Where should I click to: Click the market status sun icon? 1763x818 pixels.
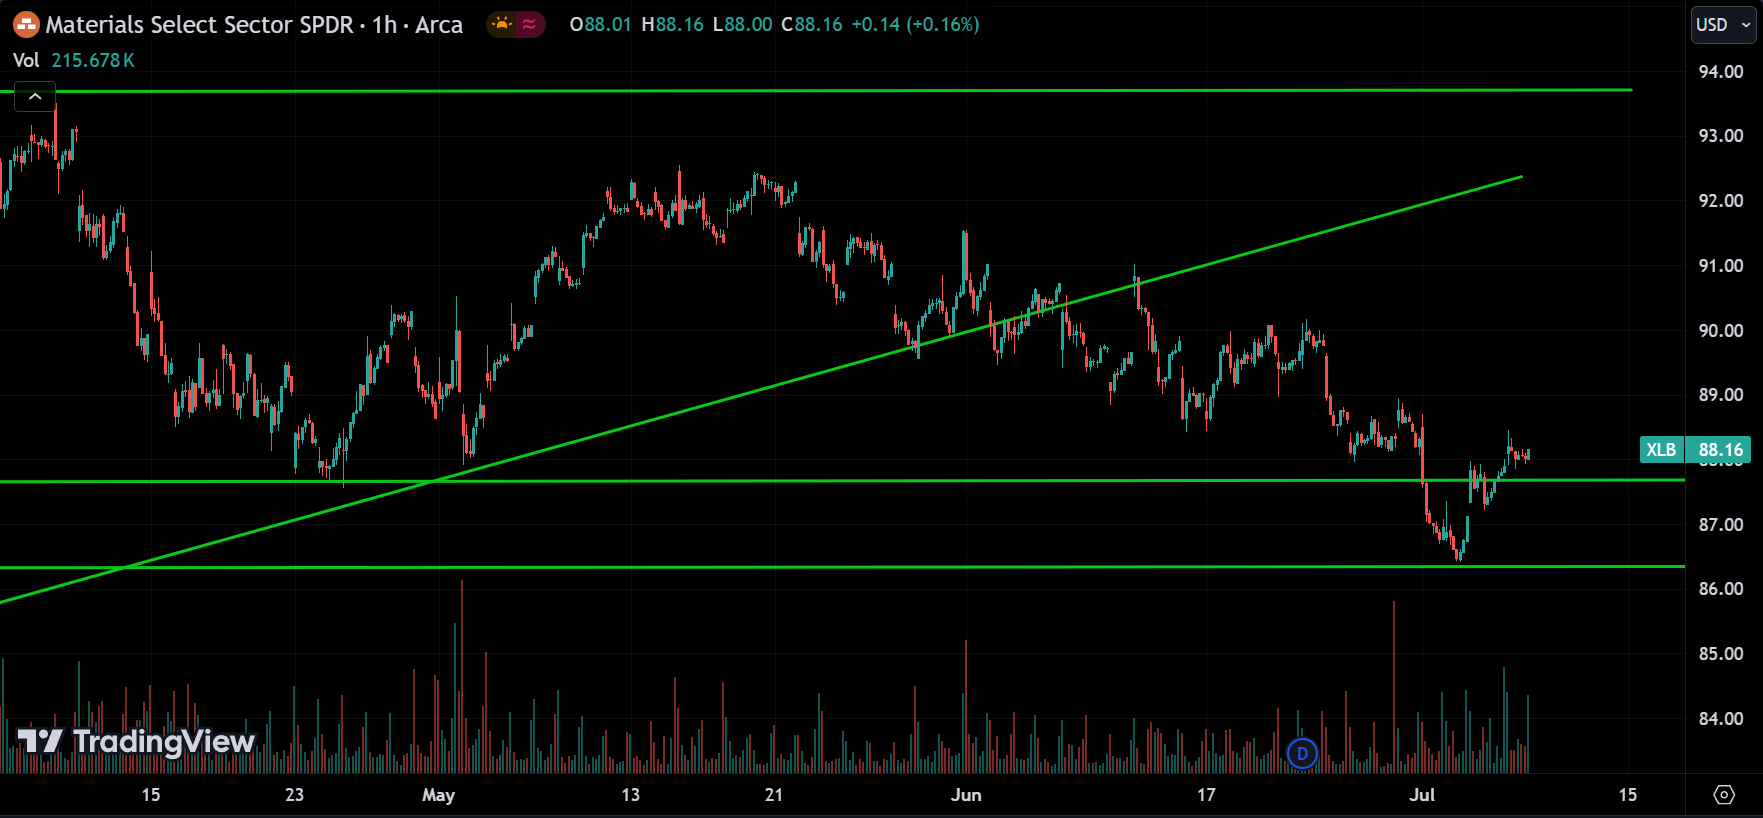click(502, 24)
